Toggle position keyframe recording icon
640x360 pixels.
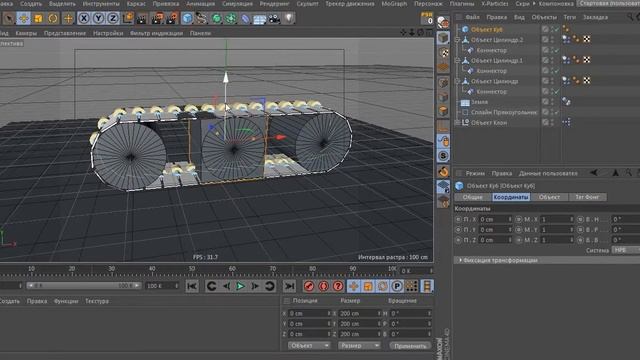(x=353, y=286)
